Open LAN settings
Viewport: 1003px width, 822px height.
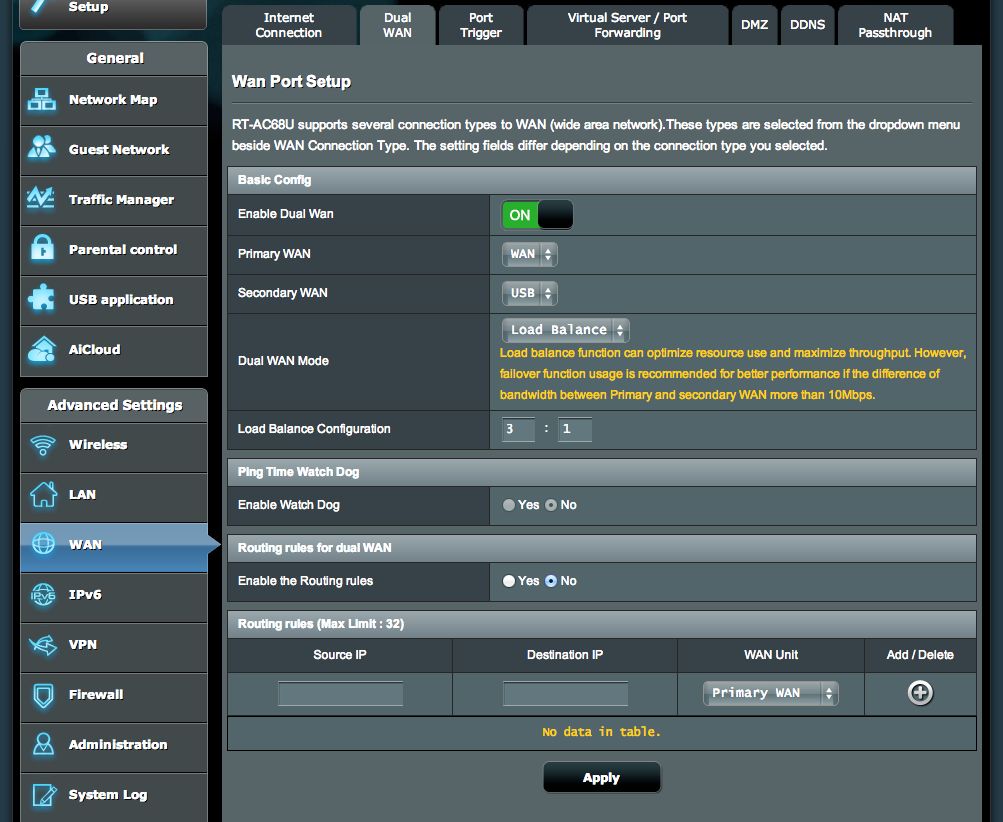click(x=114, y=497)
